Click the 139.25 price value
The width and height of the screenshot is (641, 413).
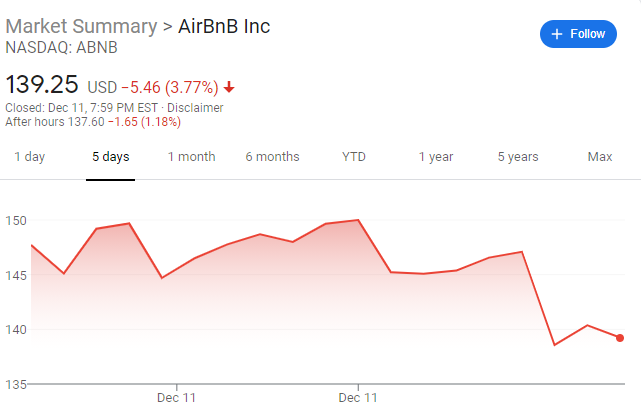42,84
